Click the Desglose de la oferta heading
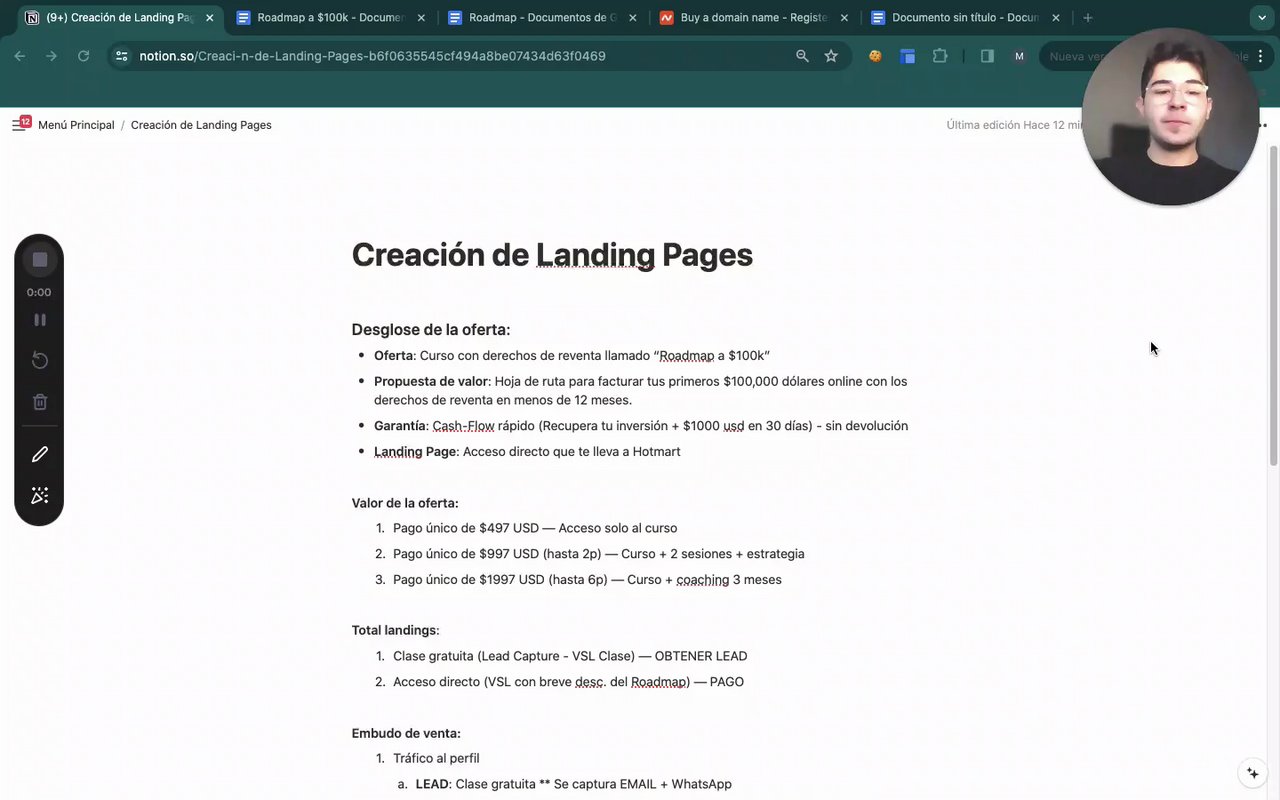1280x800 pixels. tap(431, 330)
